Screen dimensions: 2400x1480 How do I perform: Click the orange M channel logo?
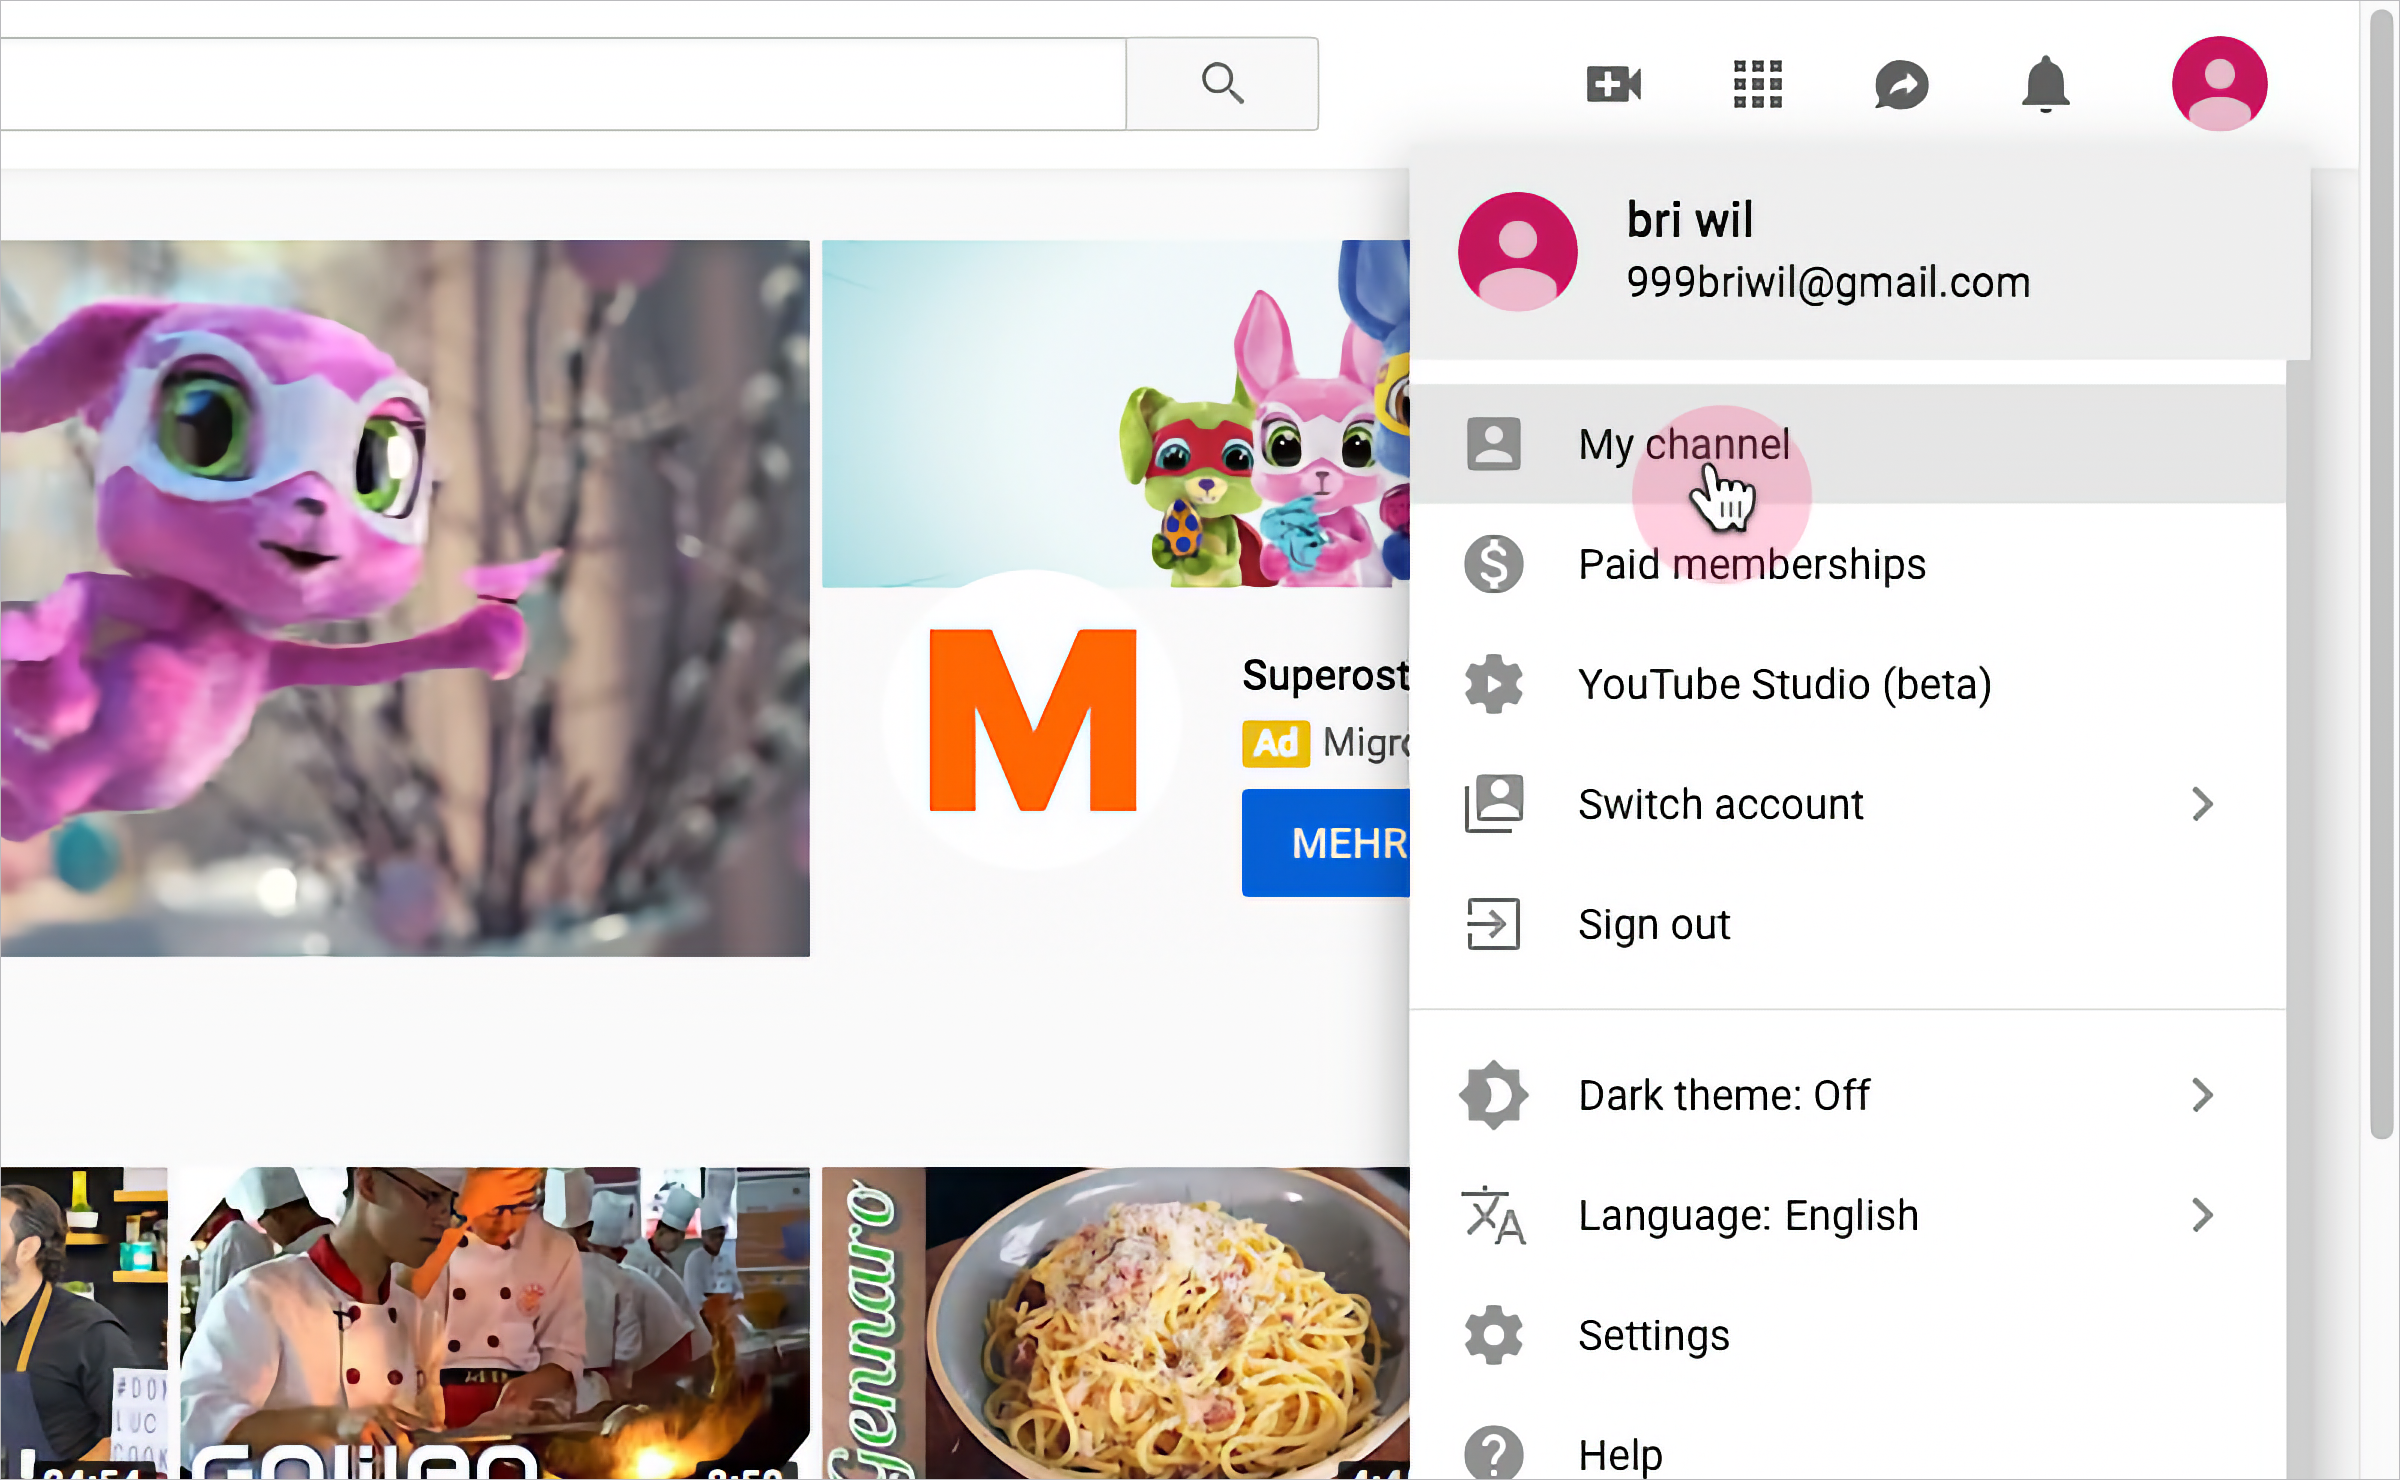(1033, 720)
